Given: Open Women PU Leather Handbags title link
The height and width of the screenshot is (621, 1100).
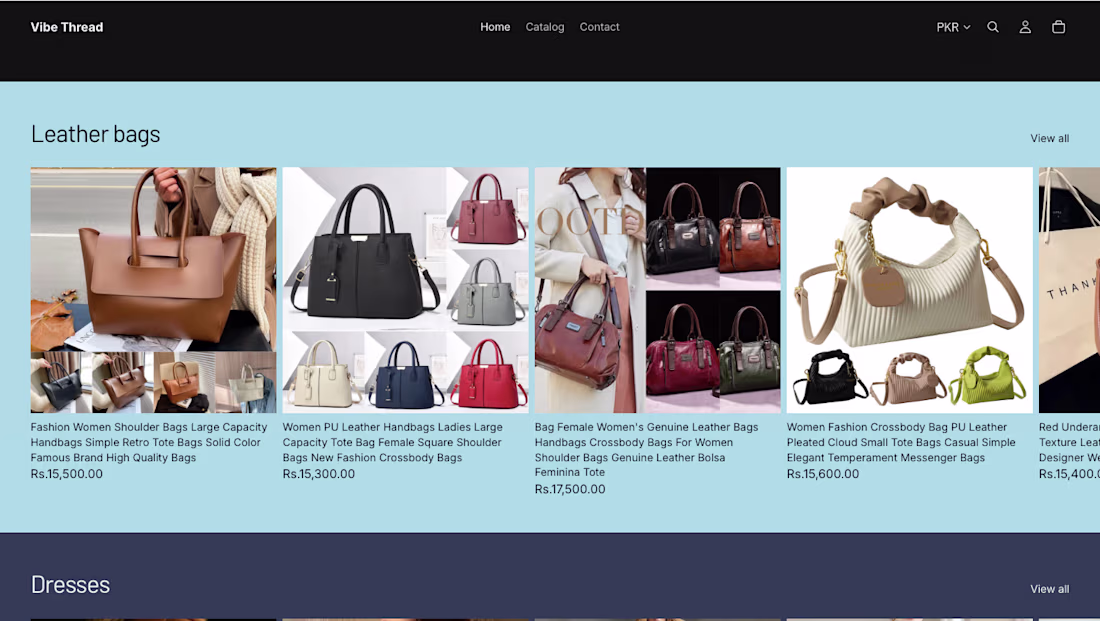Looking at the screenshot, I should tap(393, 442).
